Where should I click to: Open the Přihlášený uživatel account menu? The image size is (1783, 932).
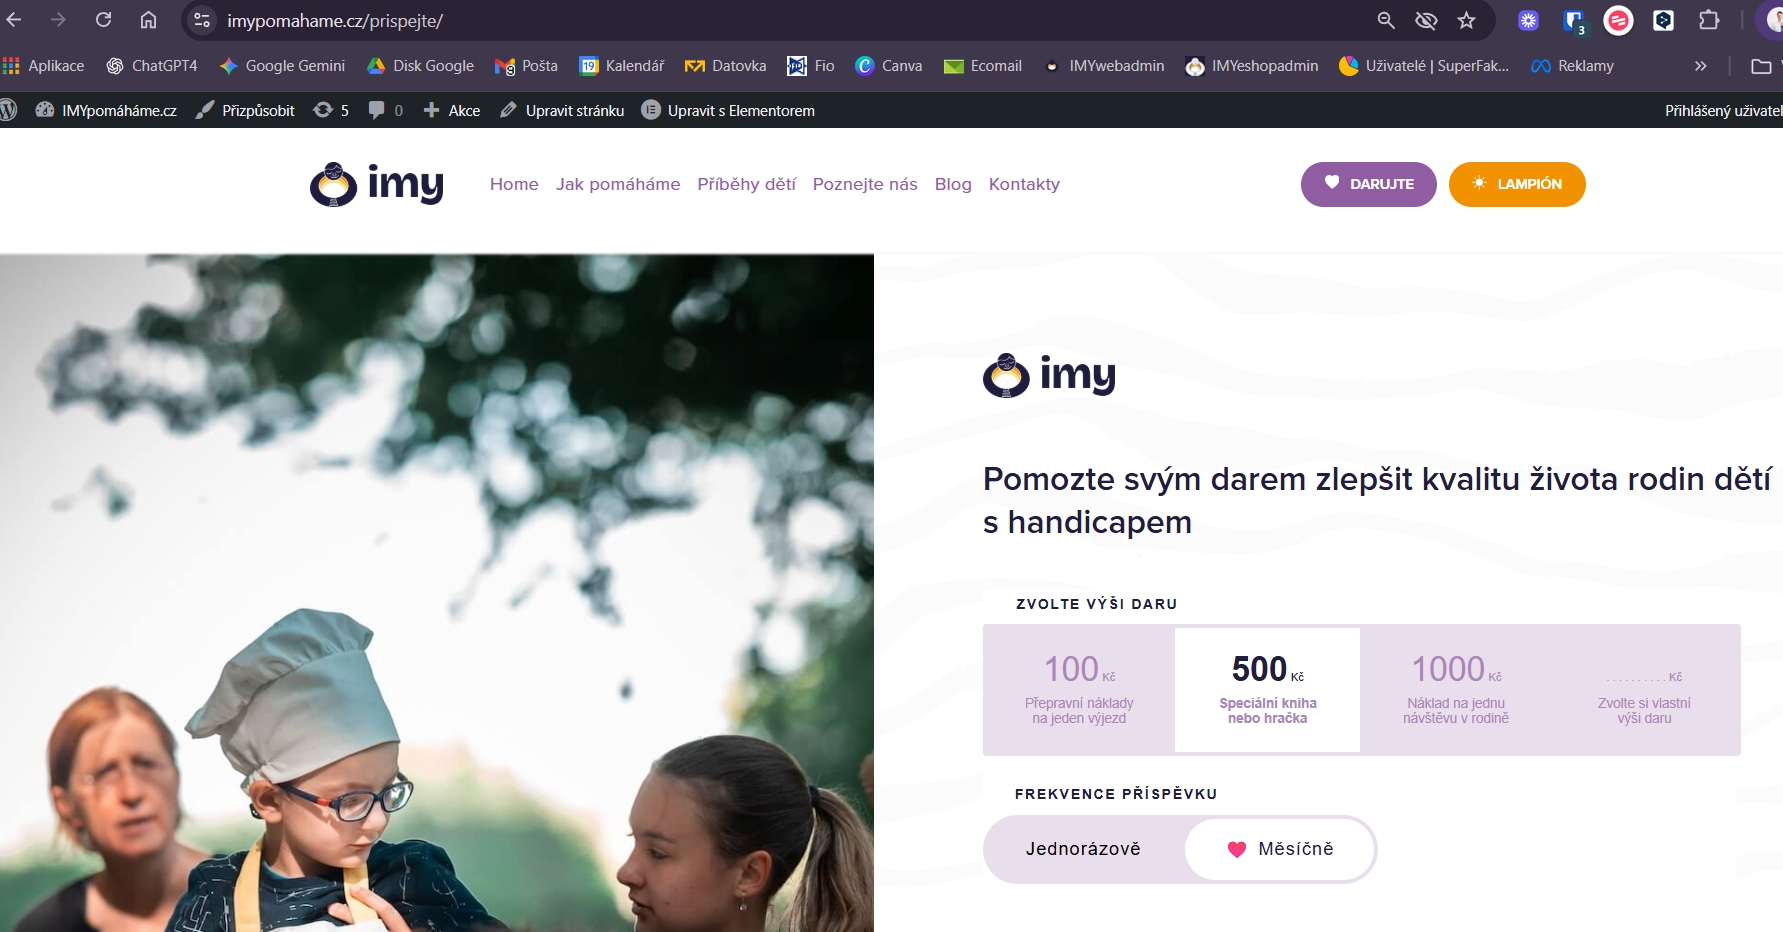click(1723, 110)
